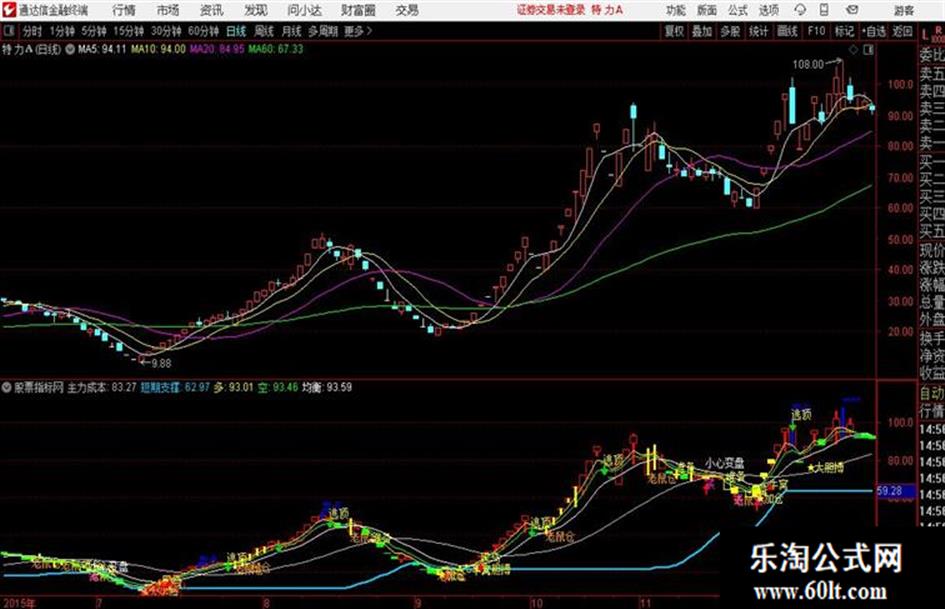945x609 pixels.
Task: Open the 交易 menu
Action: 407,10
